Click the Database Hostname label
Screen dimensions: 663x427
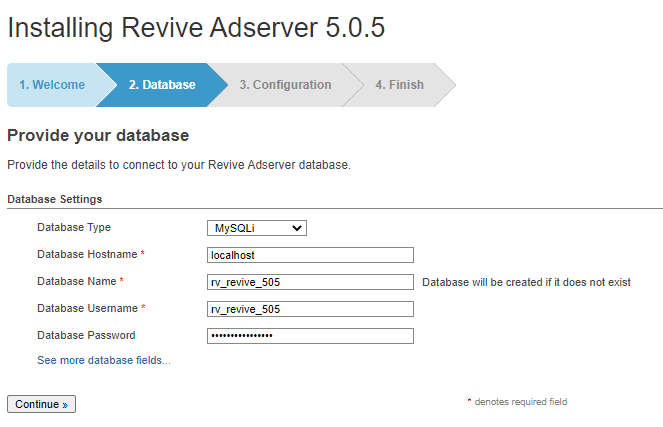tap(87, 254)
